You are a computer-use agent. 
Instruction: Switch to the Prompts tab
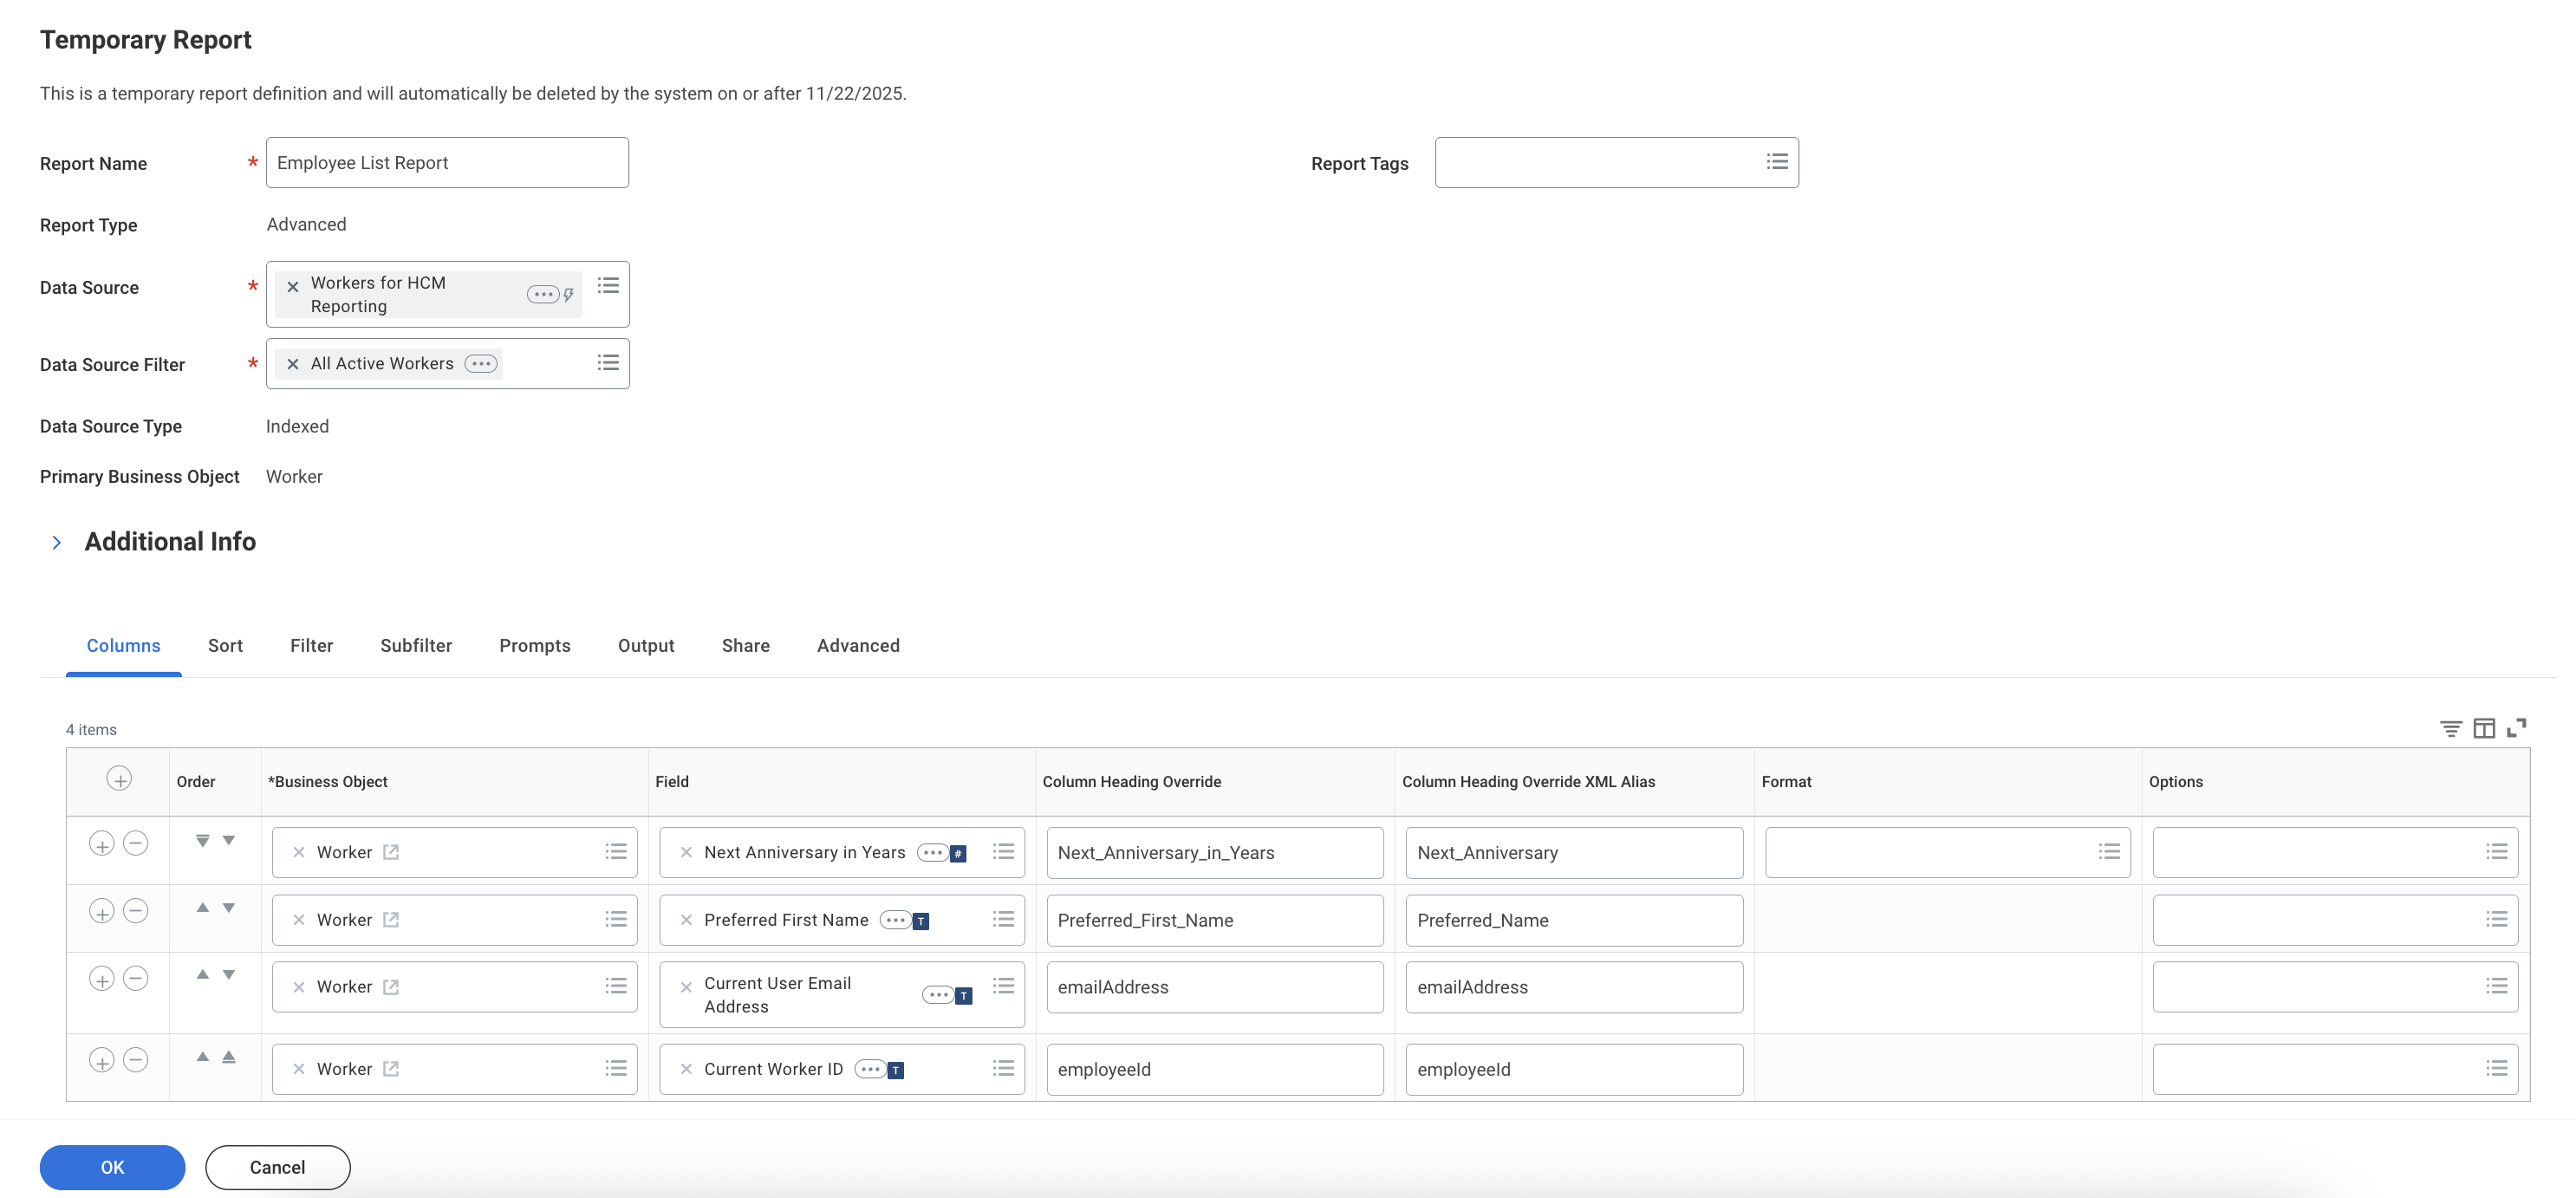[534, 646]
